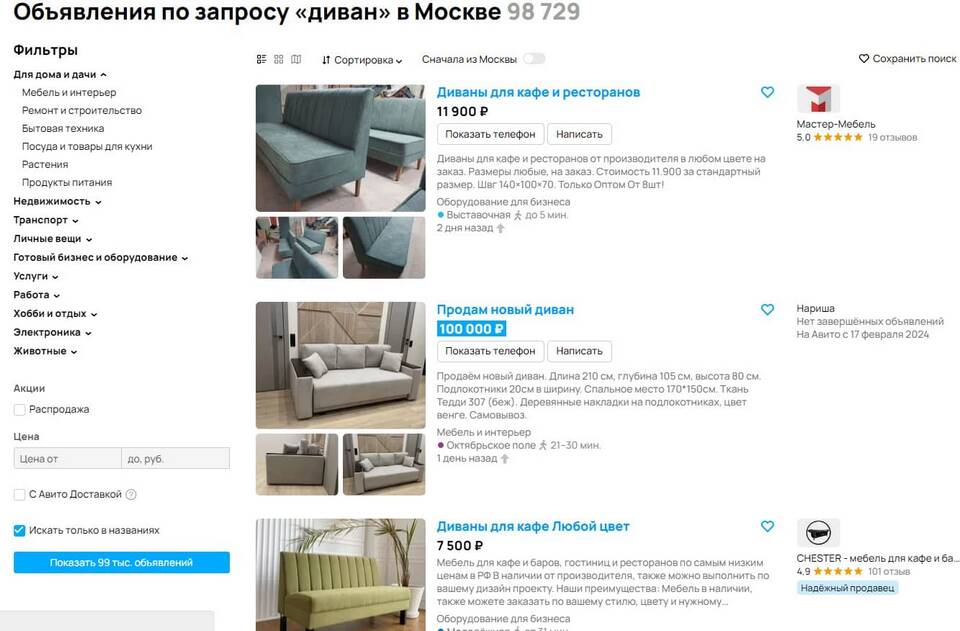Select 'Бытовая техника' subcategory
Viewport: 960px width, 631px height.
[x=62, y=129]
